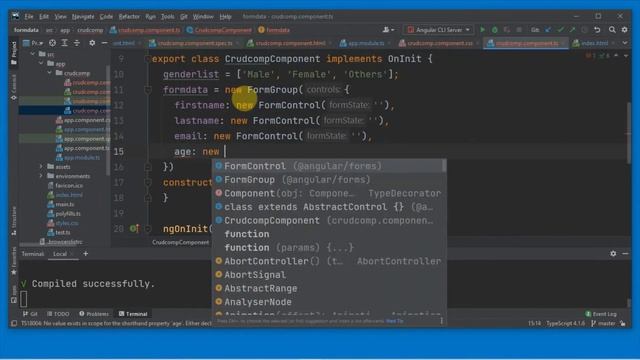Open the Code menu
The height and width of the screenshot is (360, 640).
coord(106,17)
